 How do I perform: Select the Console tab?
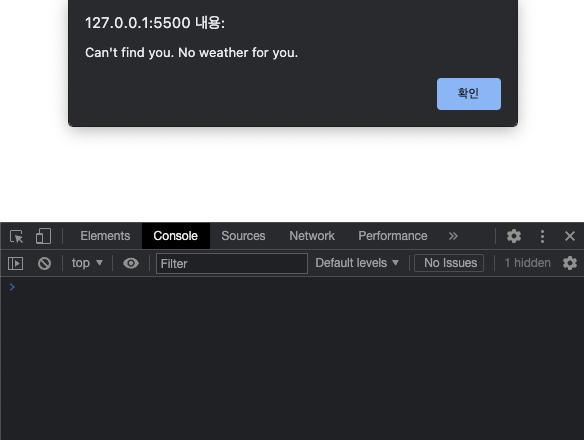175,236
